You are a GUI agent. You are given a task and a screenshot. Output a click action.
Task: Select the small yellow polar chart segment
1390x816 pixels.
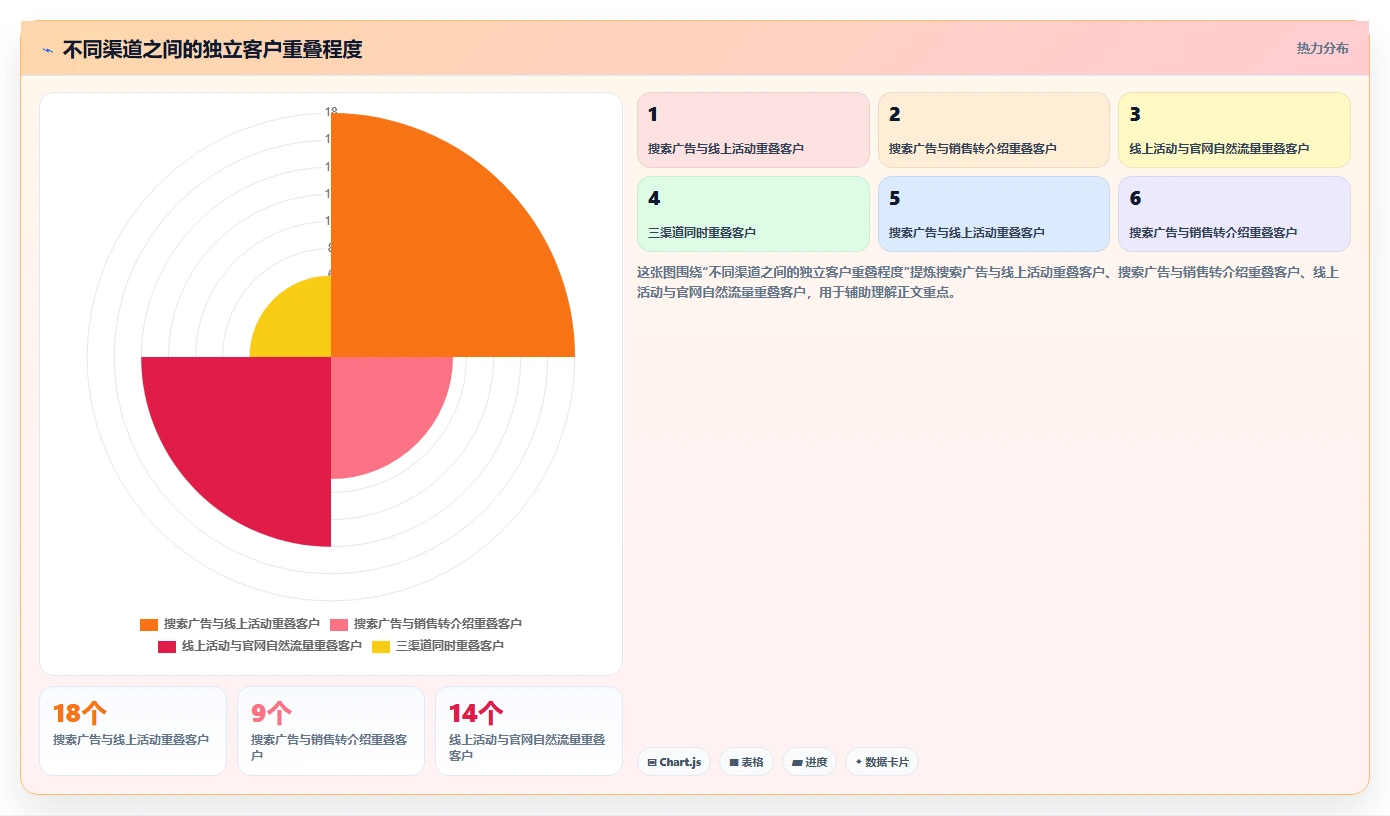(x=298, y=323)
